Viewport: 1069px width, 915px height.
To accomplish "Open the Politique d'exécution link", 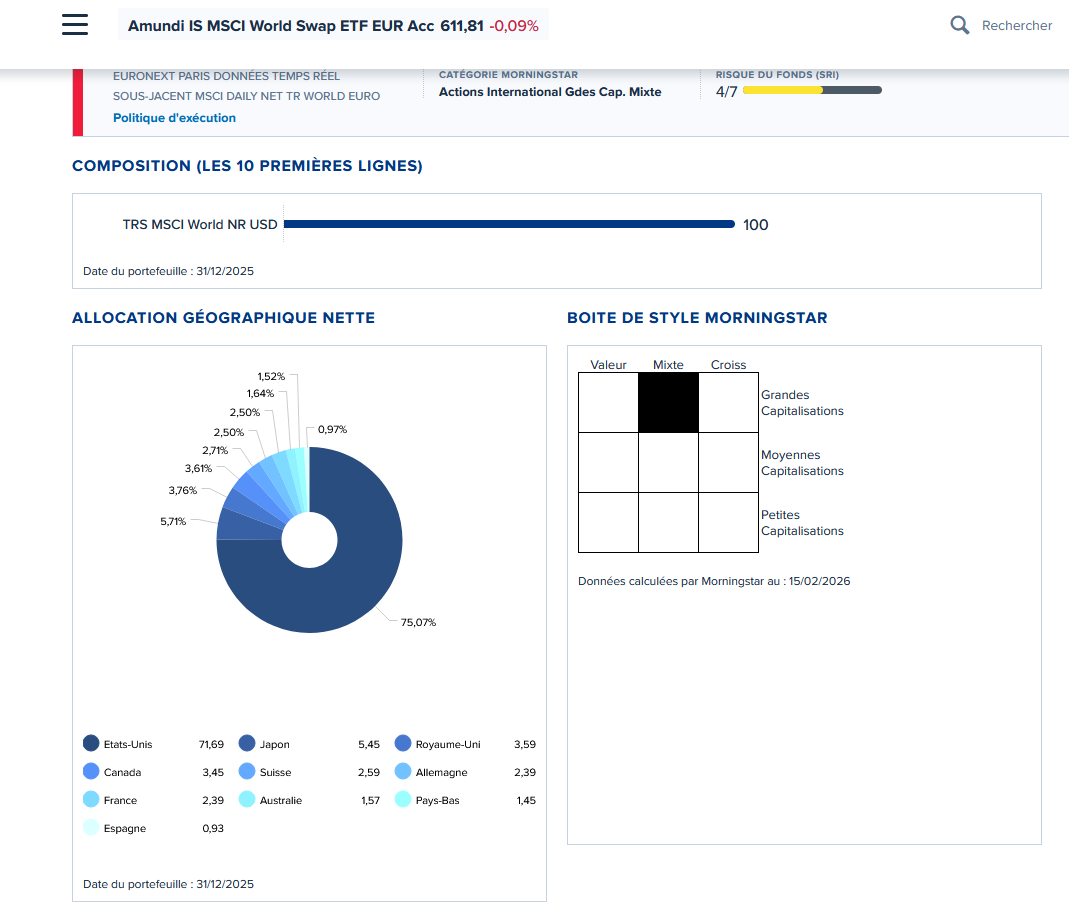I will click(174, 118).
